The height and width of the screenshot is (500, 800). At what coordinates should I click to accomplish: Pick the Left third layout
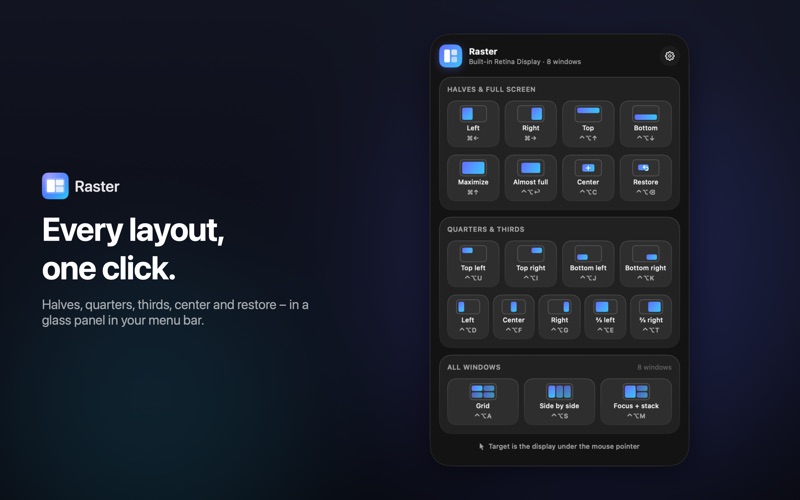468,317
